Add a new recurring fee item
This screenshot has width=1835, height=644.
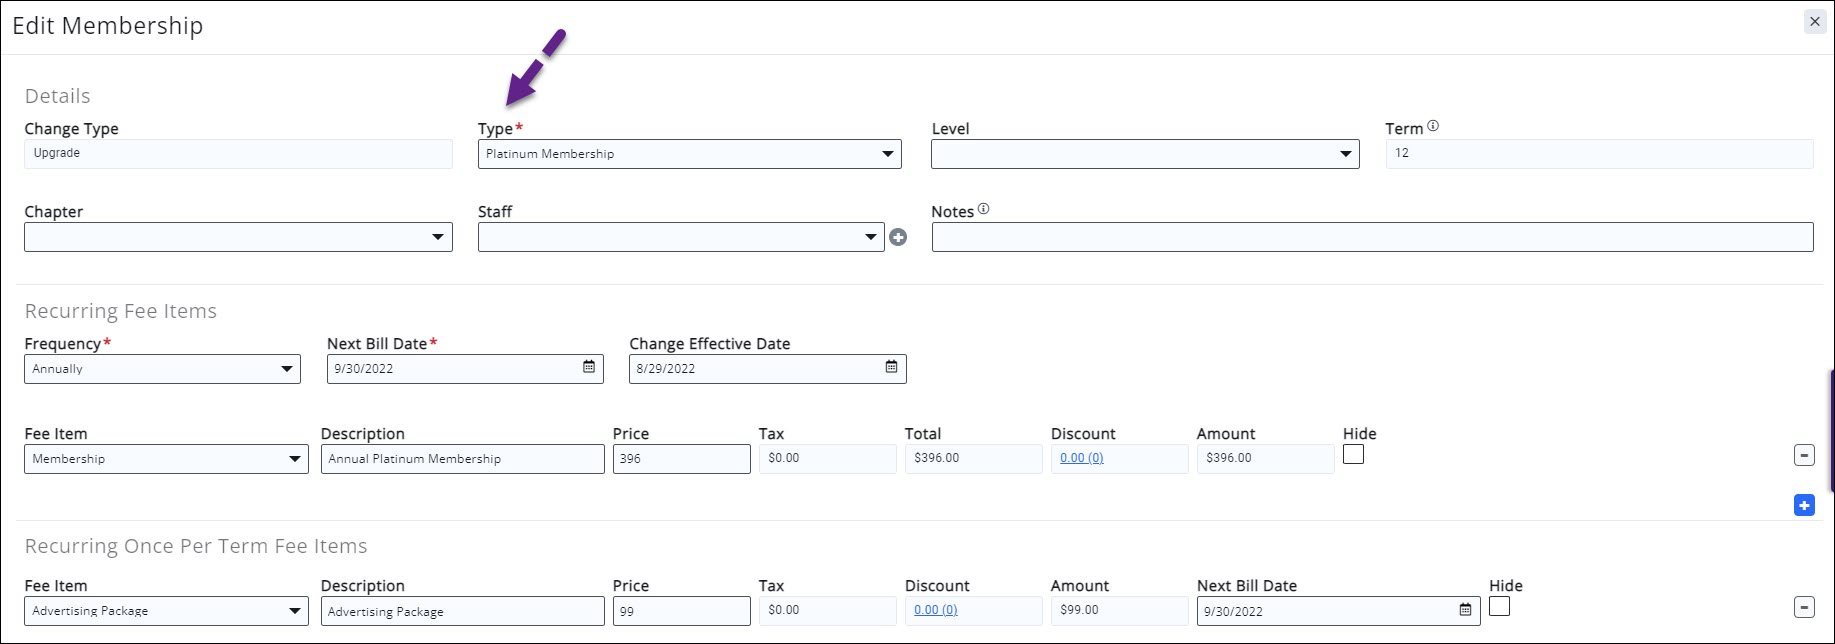pyautogui.click(x=1804, y=506)
